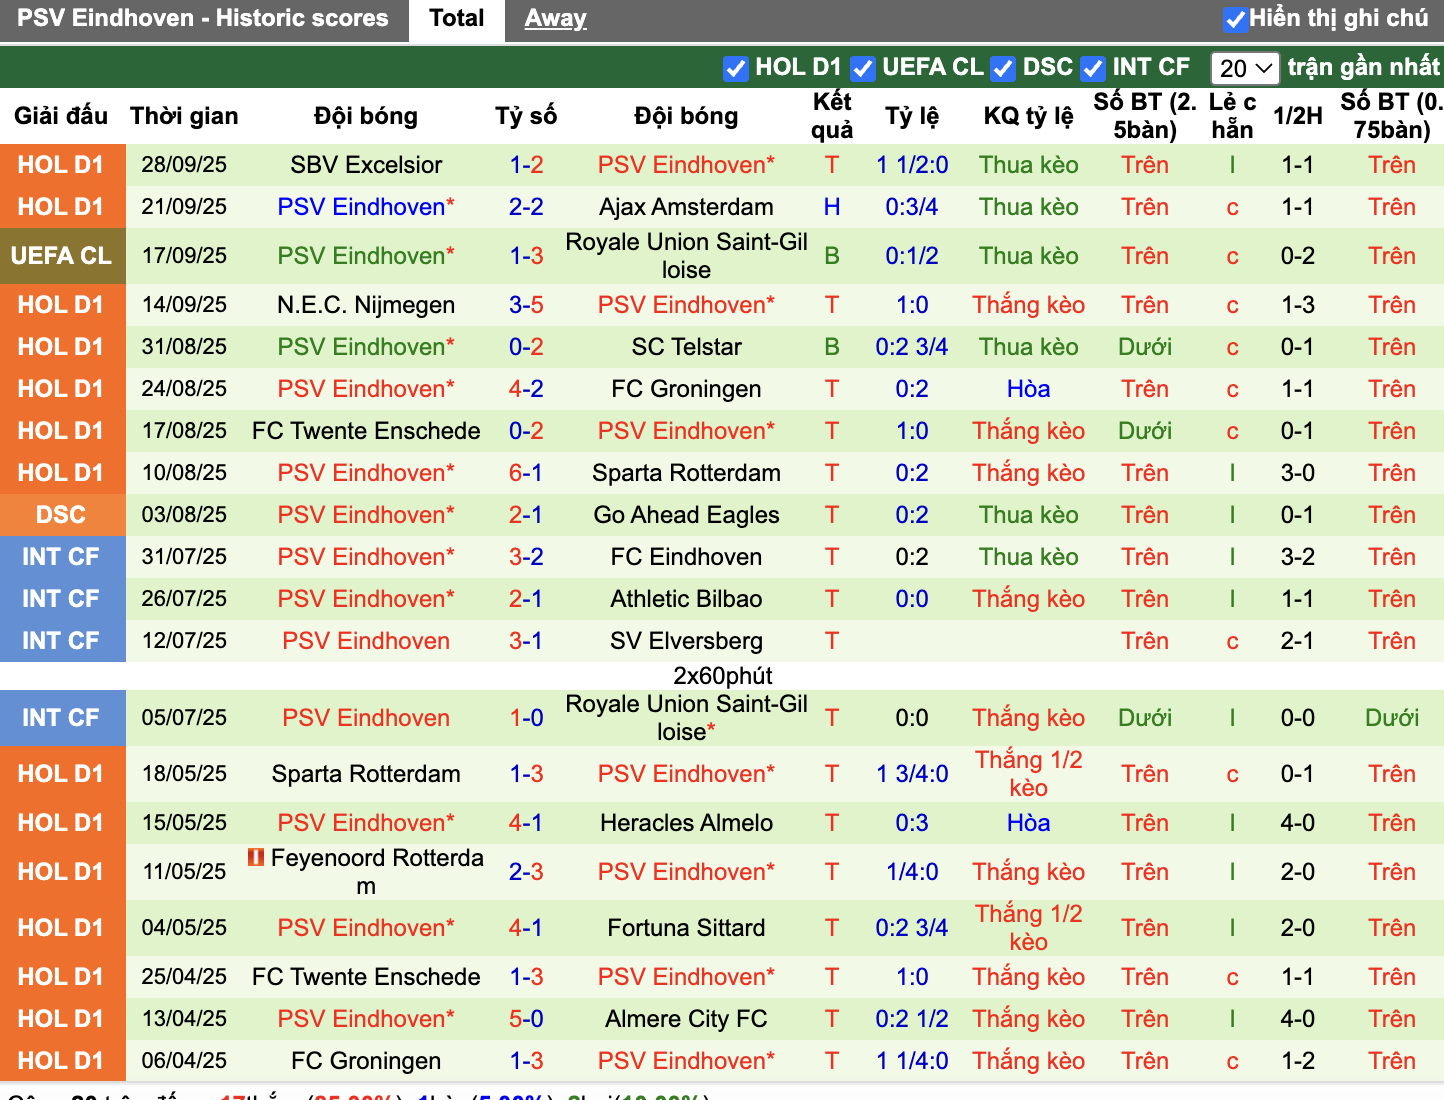The width and height of the screenshot is (1444, 1100).
Task: Click the 1-2 score against SBV Excelsior
Action: [x=526, y=165]
